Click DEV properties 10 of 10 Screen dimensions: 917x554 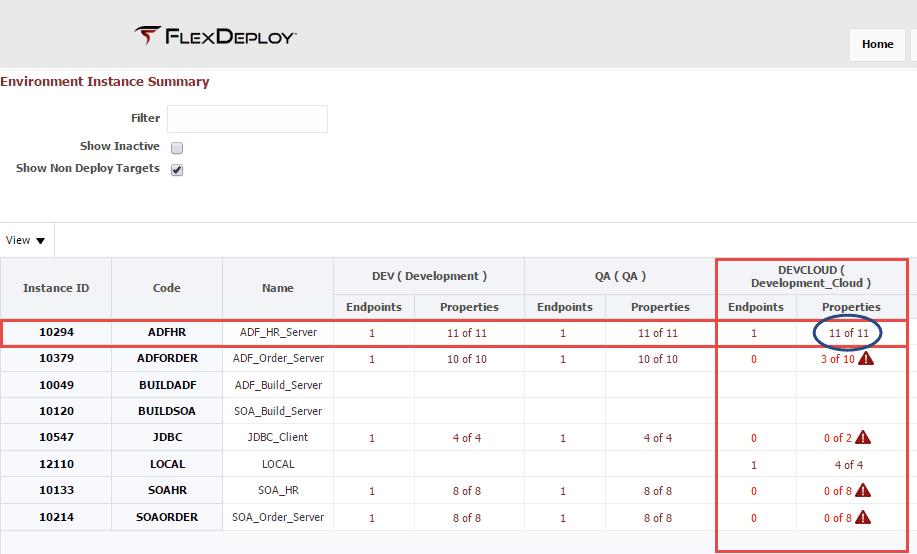(x=467, y=359)
